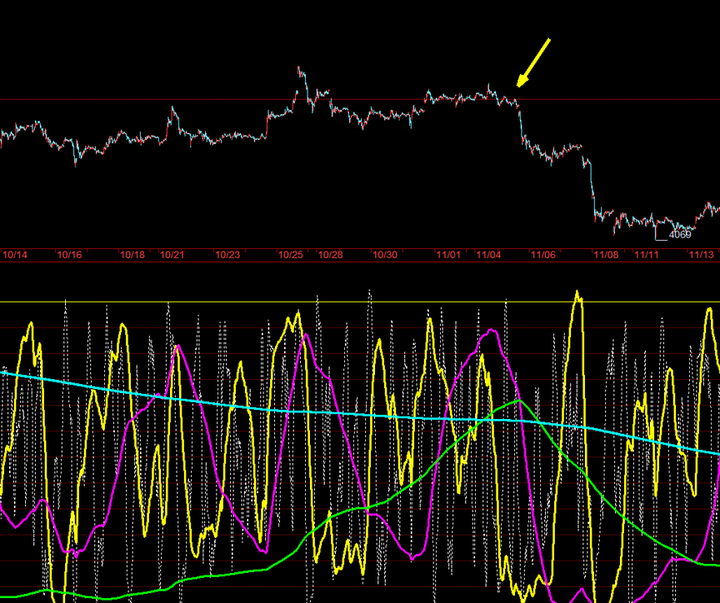Click the 11/06 date label
The width and height of the screenshot is (720, 603).
click(x=543, y=255)
